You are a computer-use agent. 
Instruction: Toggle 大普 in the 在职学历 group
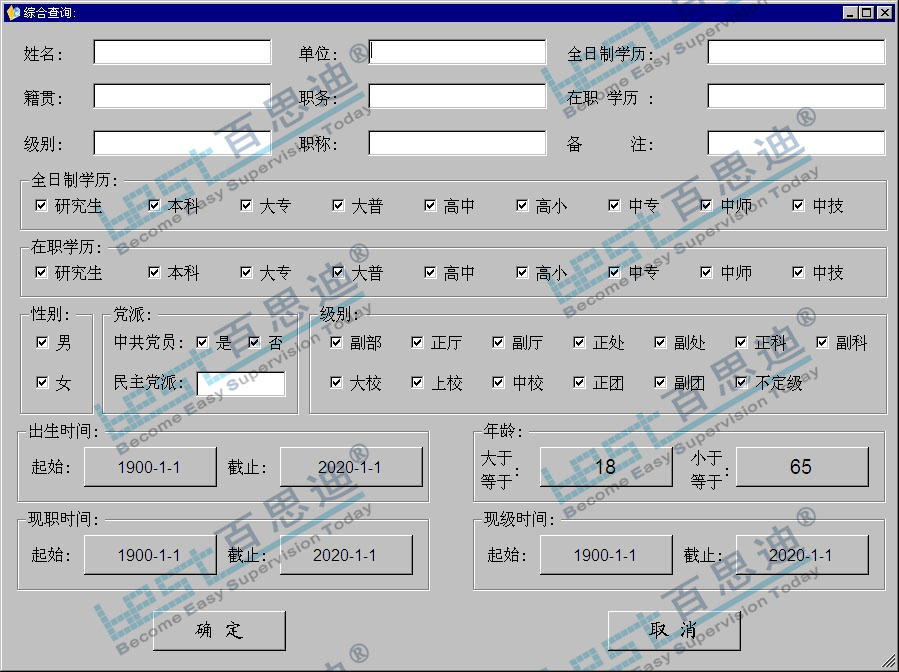[x=338, y=272]
